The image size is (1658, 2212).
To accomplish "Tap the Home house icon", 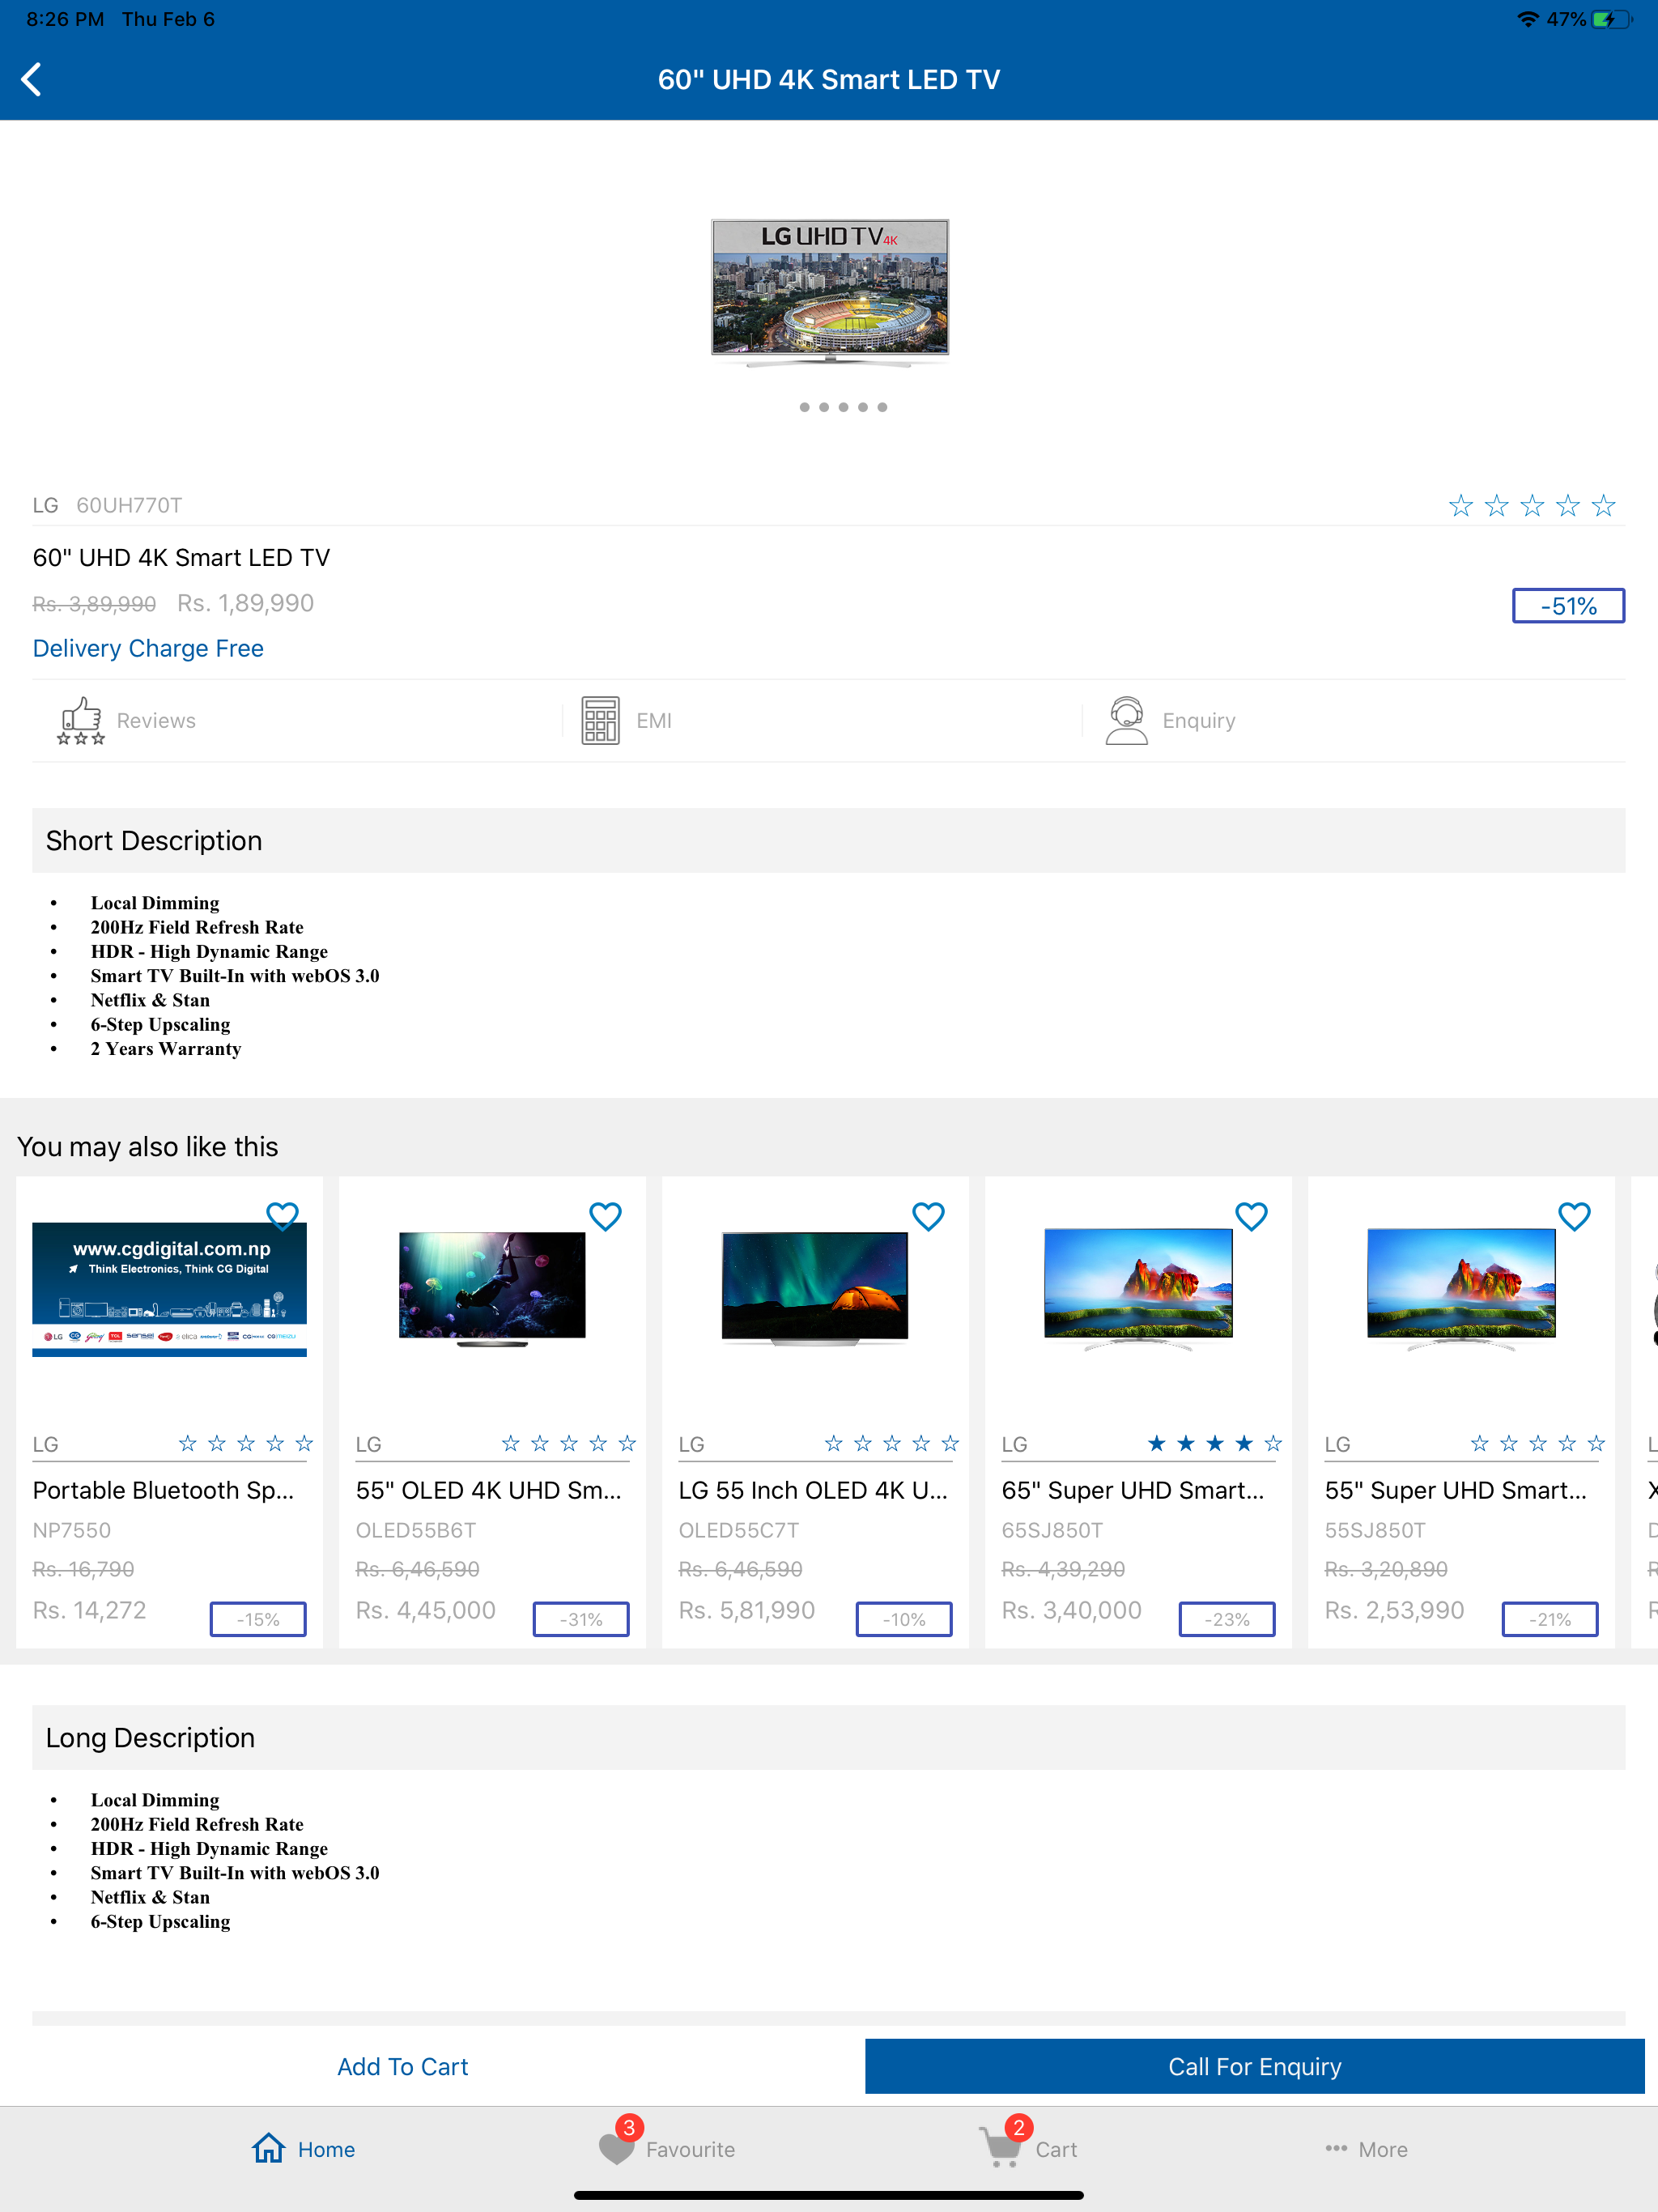I will (268, 2148).
